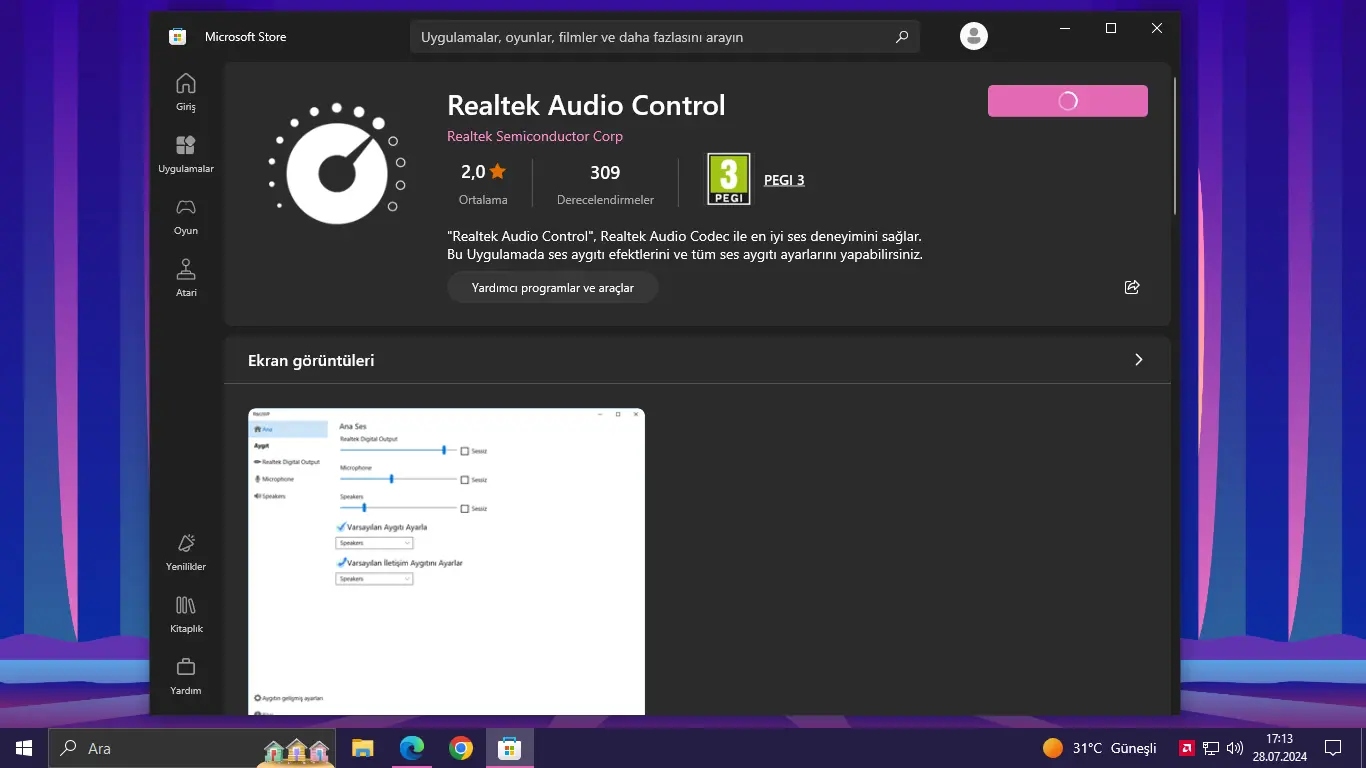Image resolution: width=1366 pixels, height=768 pixels.
Task: Click the Microsoft Store taskbar icon
Action: (x=509, y=748)
